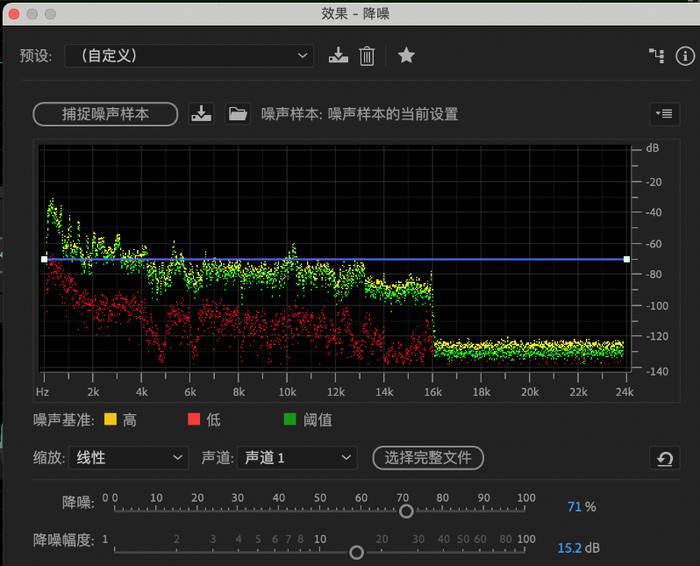Show effect info icon
Viewport: 700px width, 566px height.
click(685, 56)
